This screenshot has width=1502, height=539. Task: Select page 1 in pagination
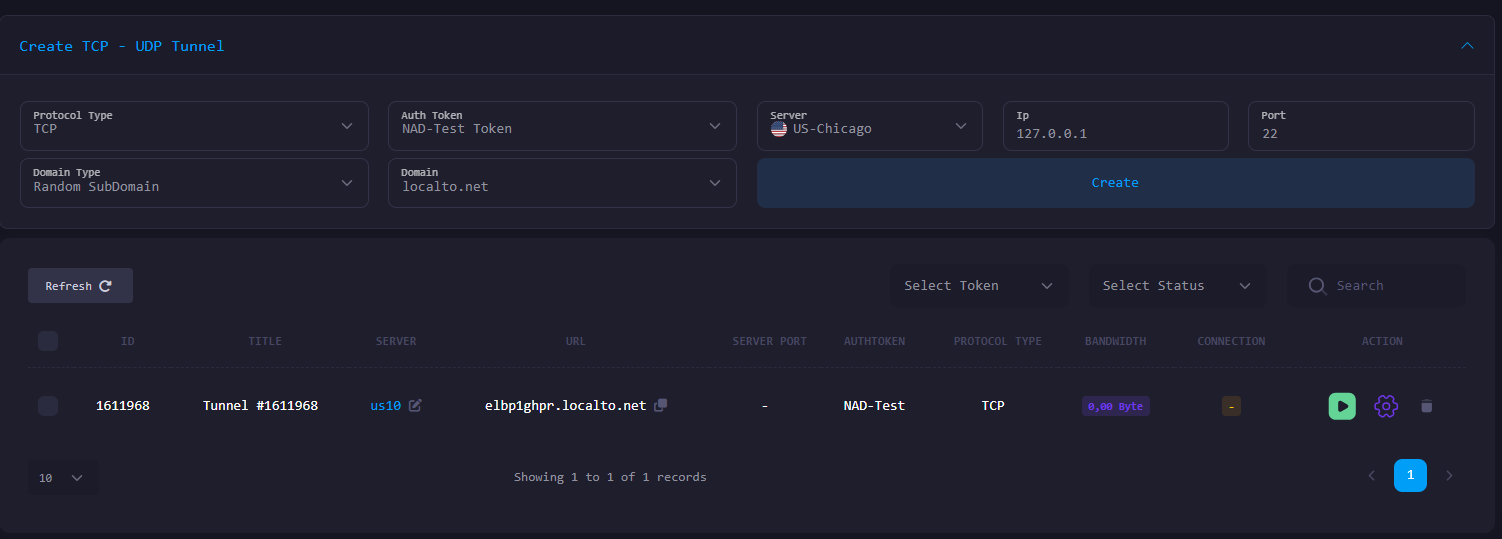tap(1410, 475)
